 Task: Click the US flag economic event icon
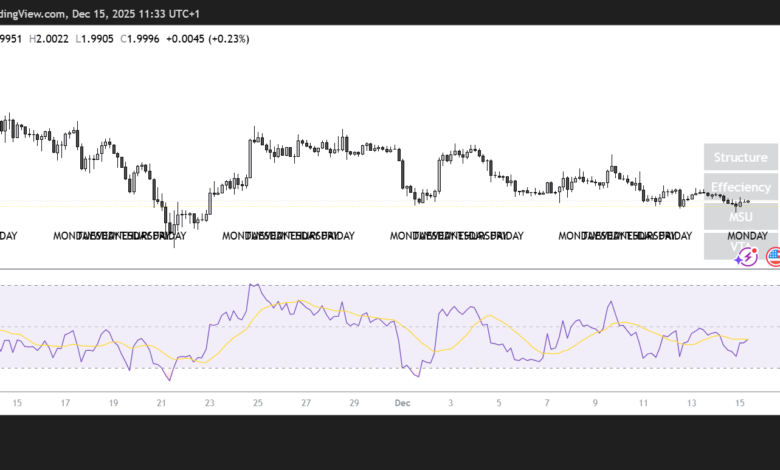pos(773,257)
